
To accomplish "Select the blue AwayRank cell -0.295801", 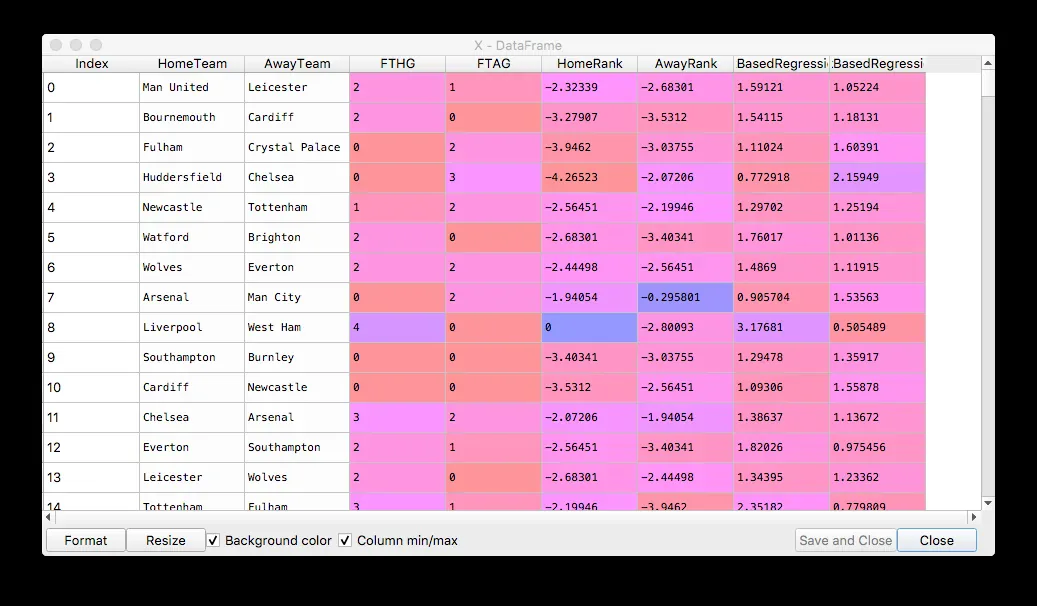I will [x=685, y=298].
